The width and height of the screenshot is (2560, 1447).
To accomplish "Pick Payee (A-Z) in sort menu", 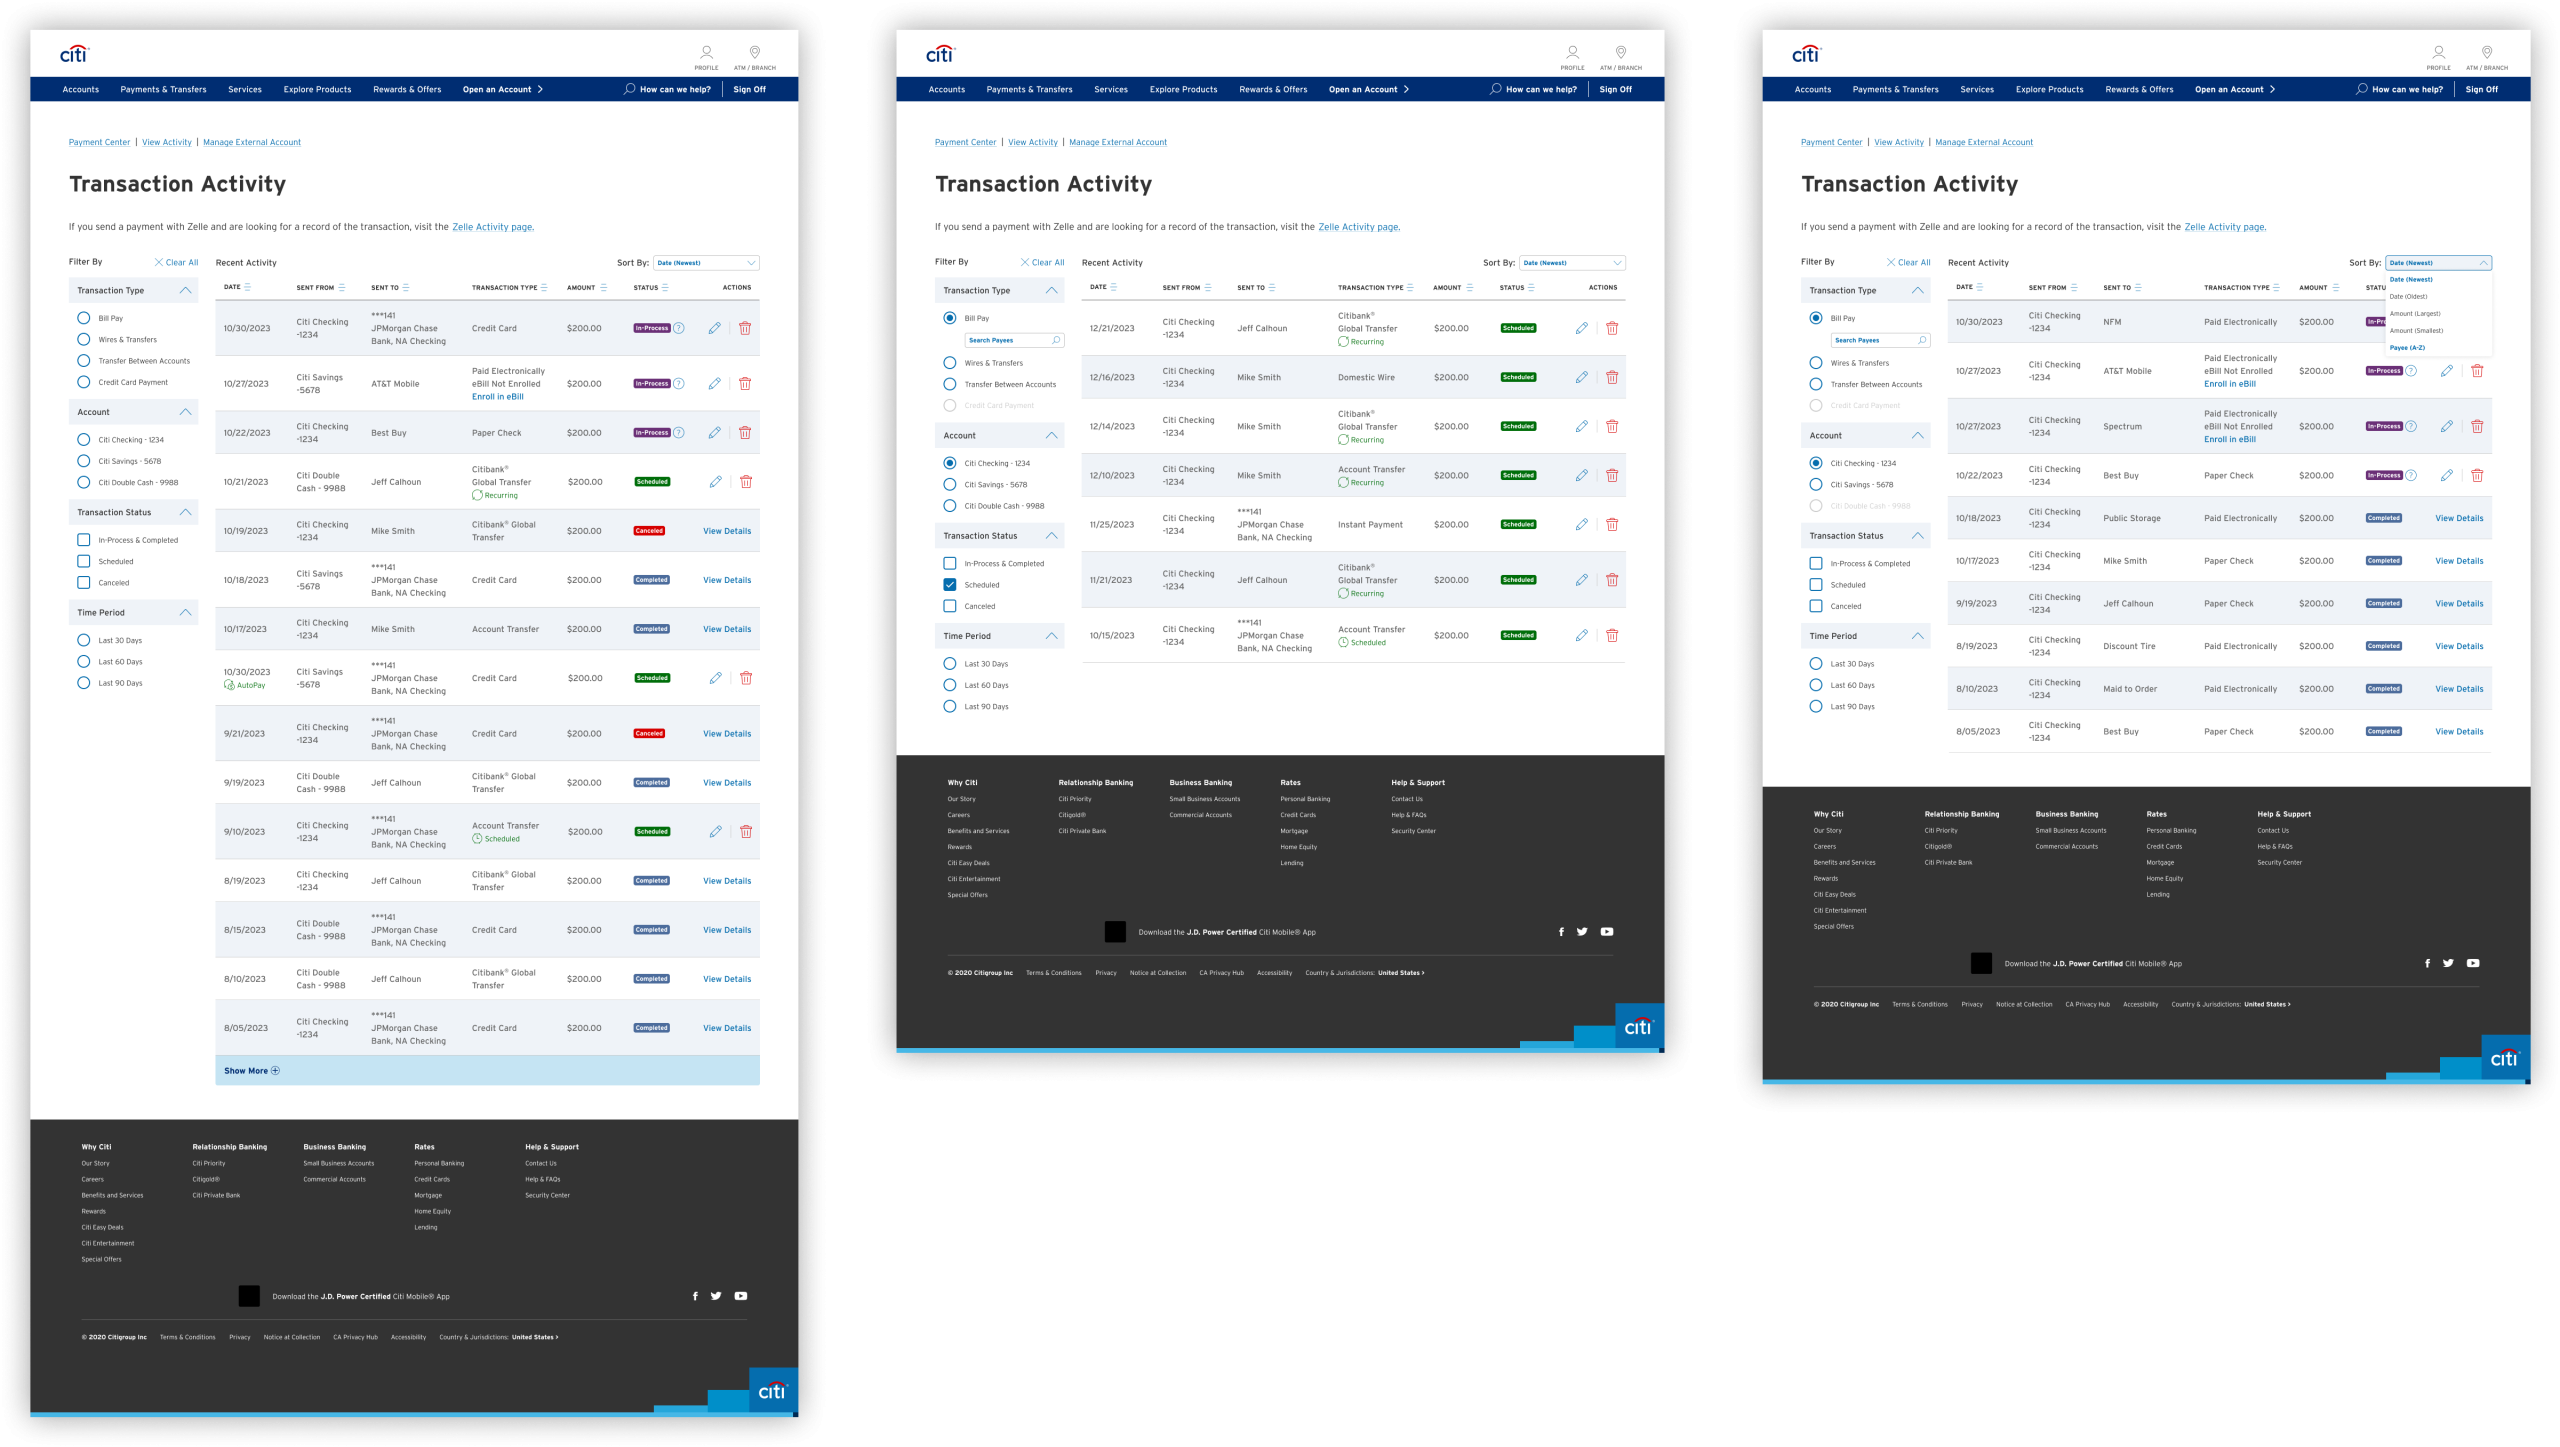I will [x=2407, y=348].
